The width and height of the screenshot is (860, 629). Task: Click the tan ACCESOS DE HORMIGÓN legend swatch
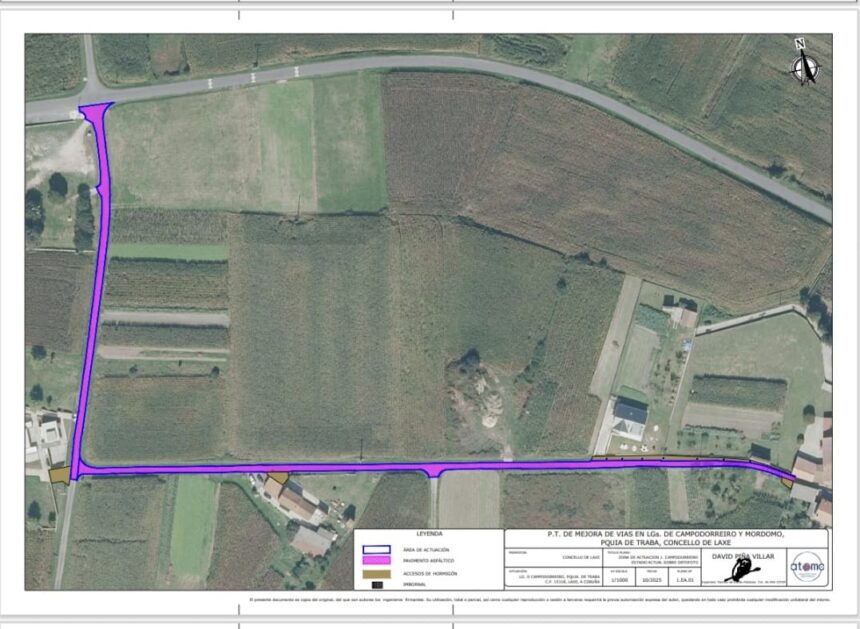(x=376, y=574)
